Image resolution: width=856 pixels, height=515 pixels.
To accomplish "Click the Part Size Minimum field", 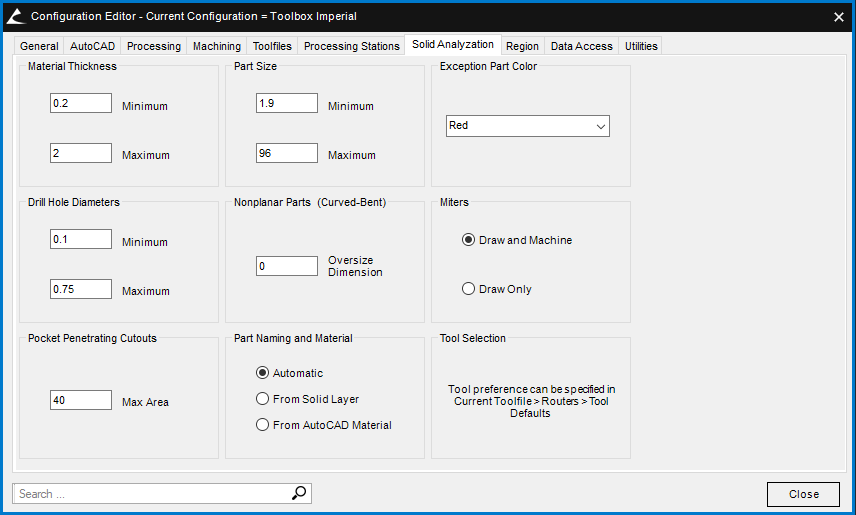I will pyautogui.click(x=287, y=103).
